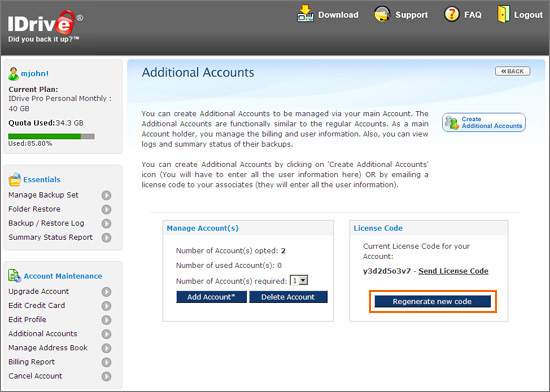Click the arrow icon next to Billing Report
The image size is (550, 392).
pyautogui.click(x=106, y=362)
